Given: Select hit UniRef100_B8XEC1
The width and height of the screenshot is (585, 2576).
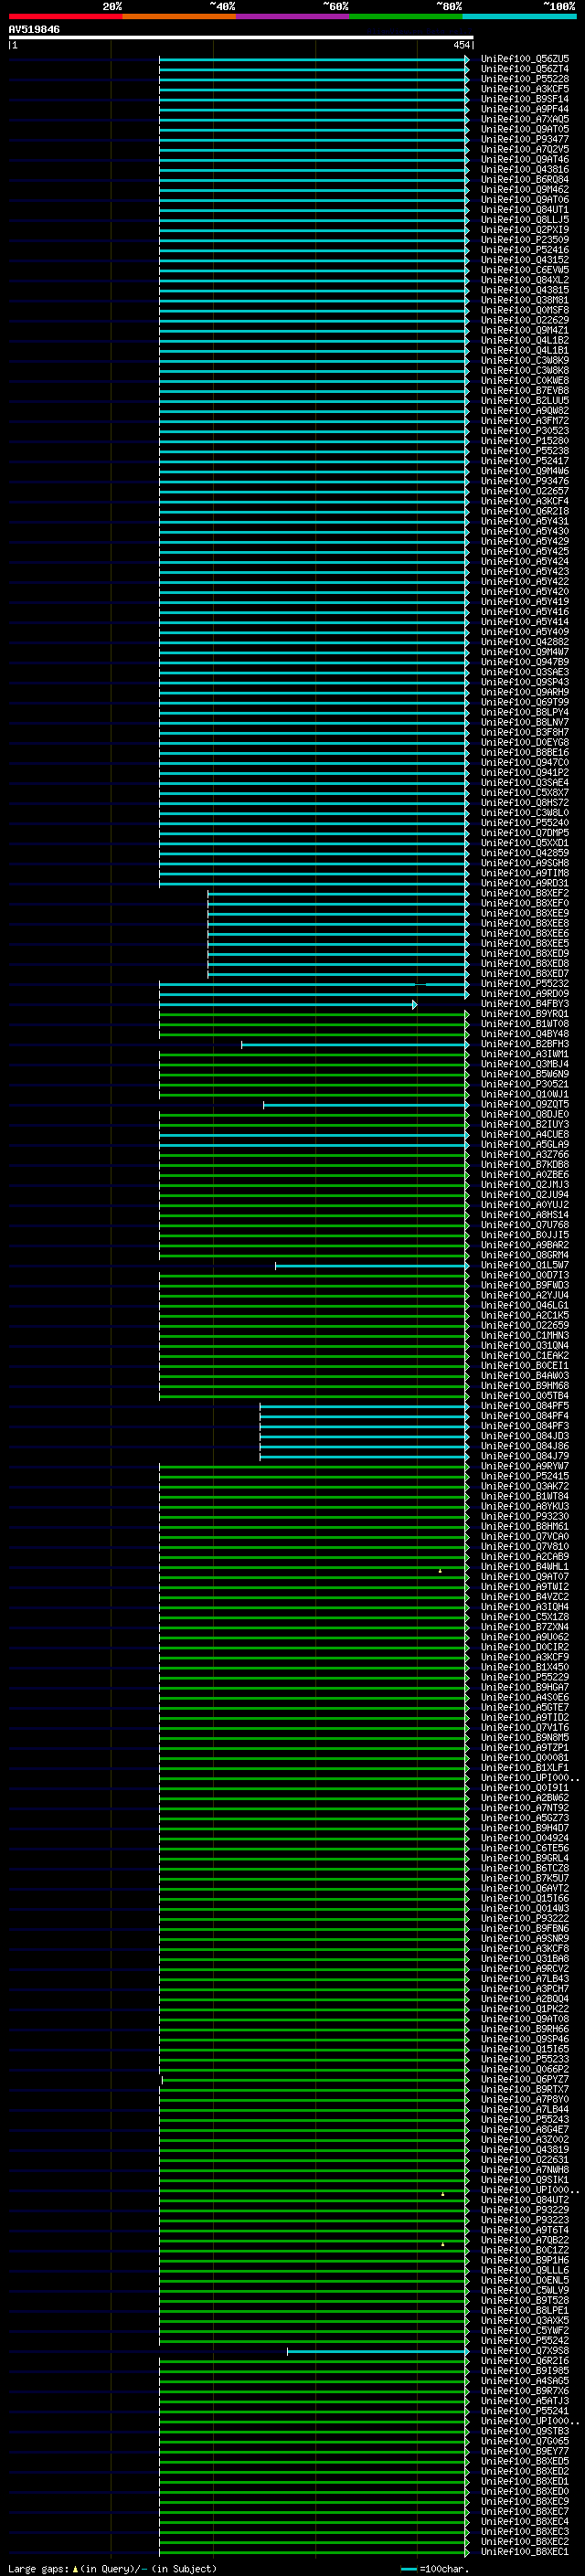Looking at the screenshot, I should point(524,2552).
